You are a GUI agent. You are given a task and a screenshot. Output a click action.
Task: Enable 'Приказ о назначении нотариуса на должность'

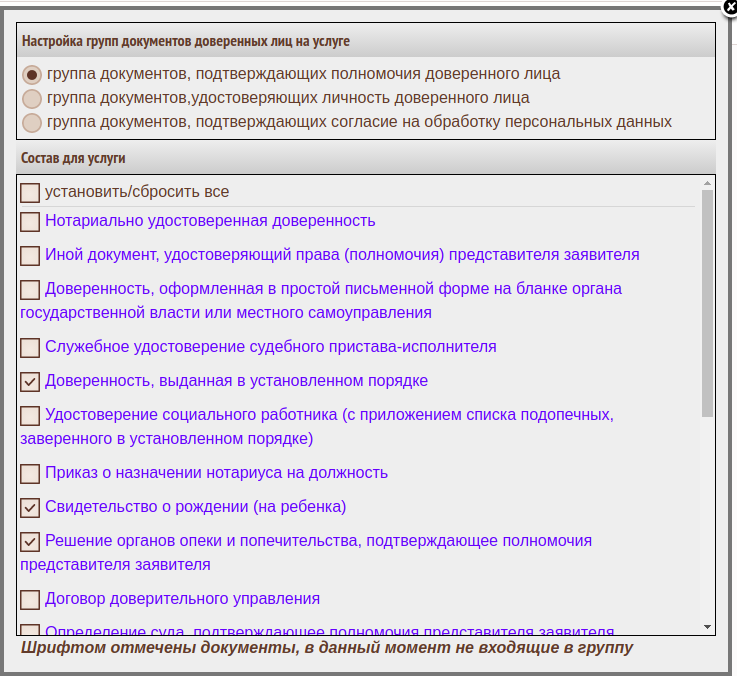pos(30,473)
